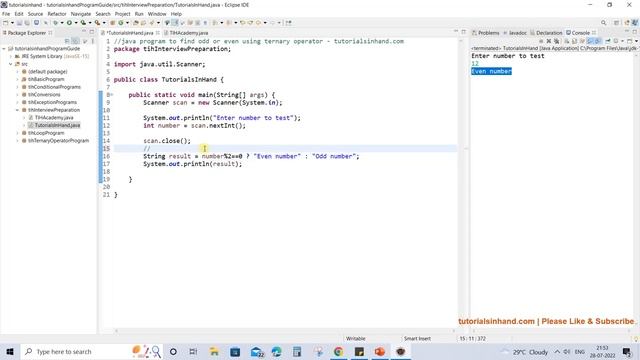Click the toolbar Search magnifier icon
The image size is (640, 360).
point(604,23)
